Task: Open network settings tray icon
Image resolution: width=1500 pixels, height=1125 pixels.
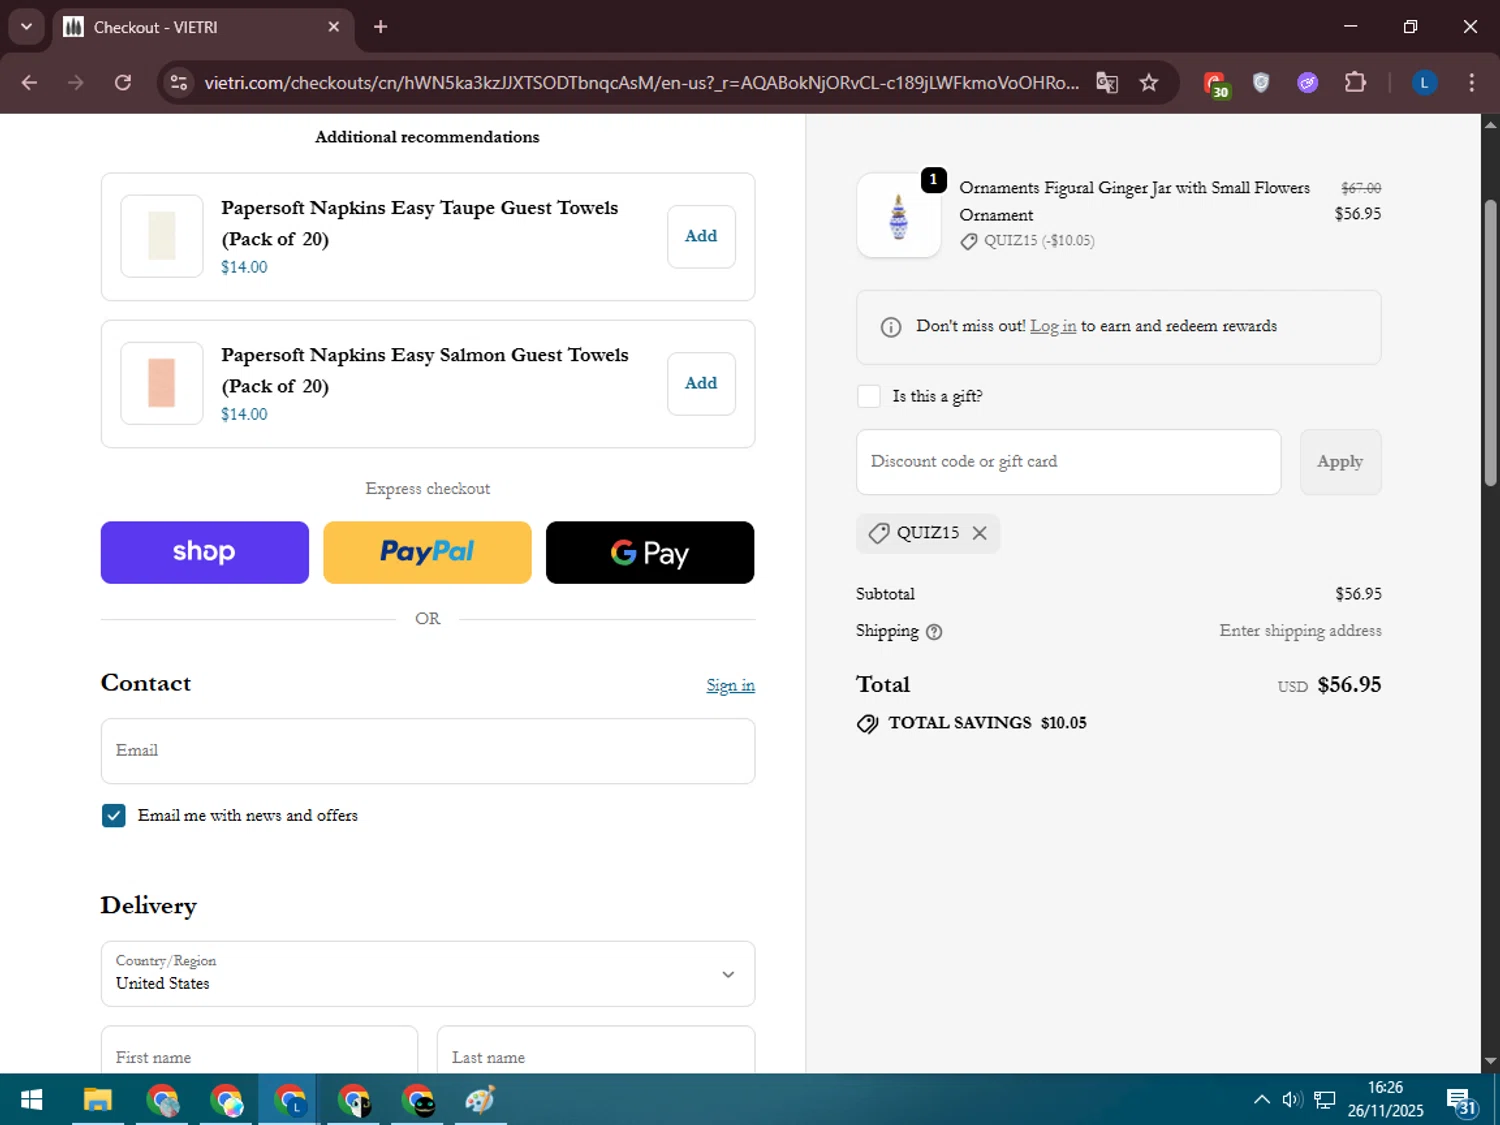Action: pos(1325,1100)
